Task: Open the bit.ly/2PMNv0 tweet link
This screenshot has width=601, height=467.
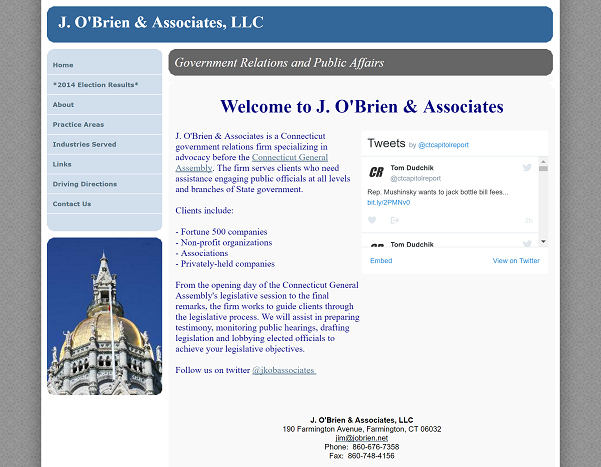Action: (388, 202)
